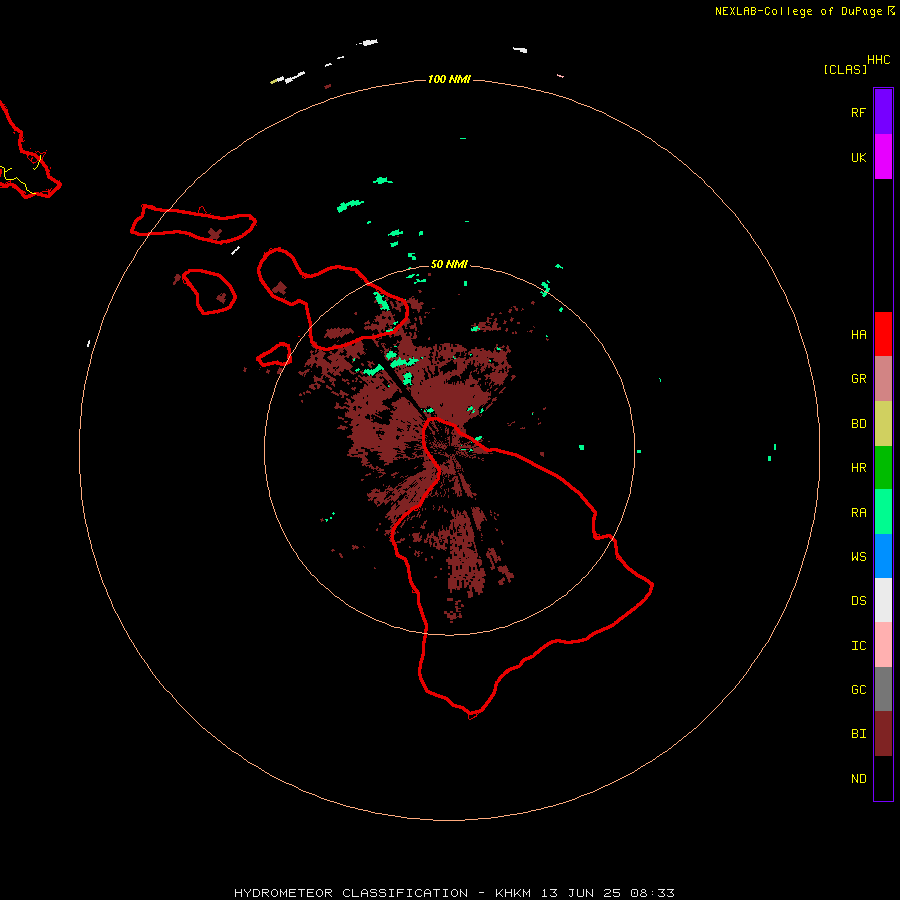Click the ND legend label

858,778
